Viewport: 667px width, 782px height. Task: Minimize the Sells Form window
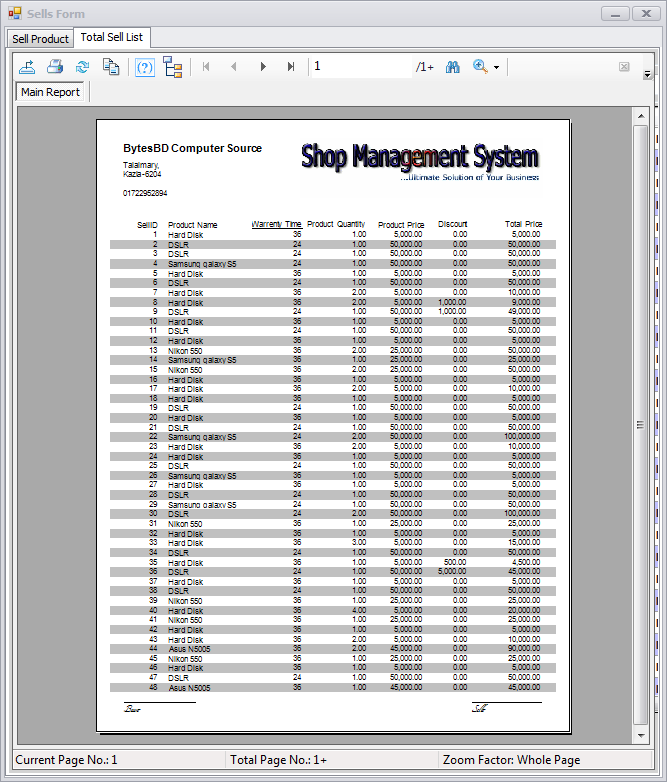tap(615, 14)
